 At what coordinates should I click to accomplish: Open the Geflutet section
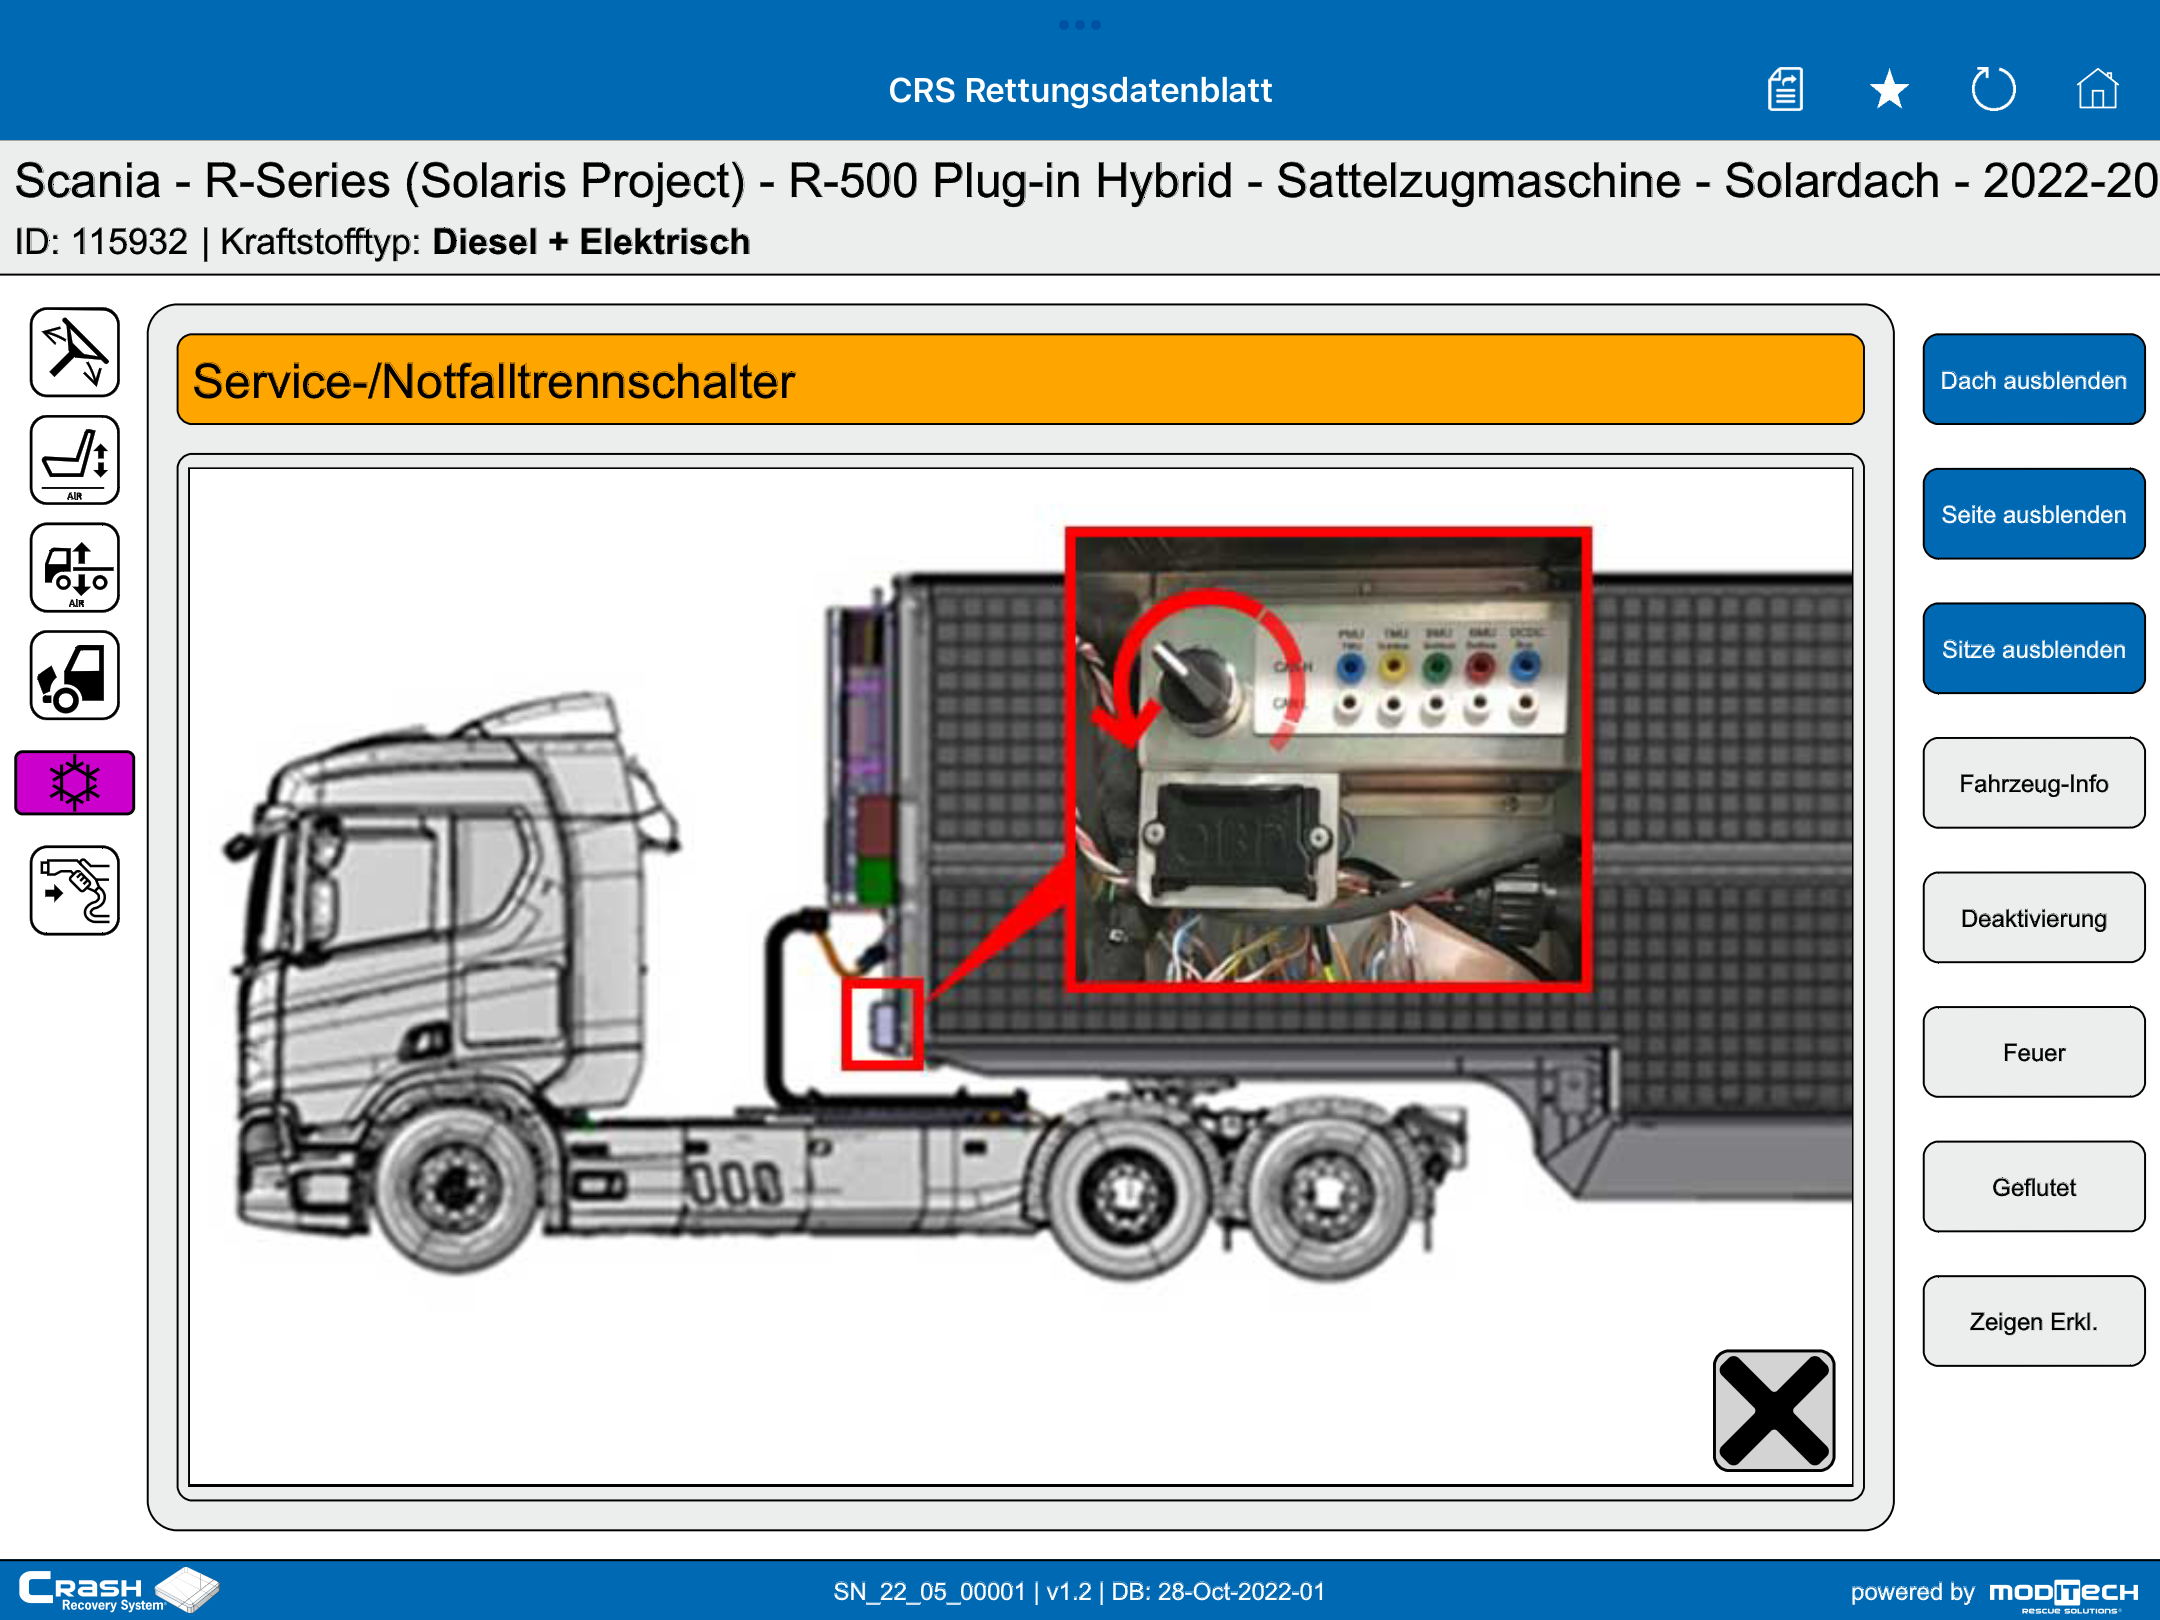(2033, 1187)
